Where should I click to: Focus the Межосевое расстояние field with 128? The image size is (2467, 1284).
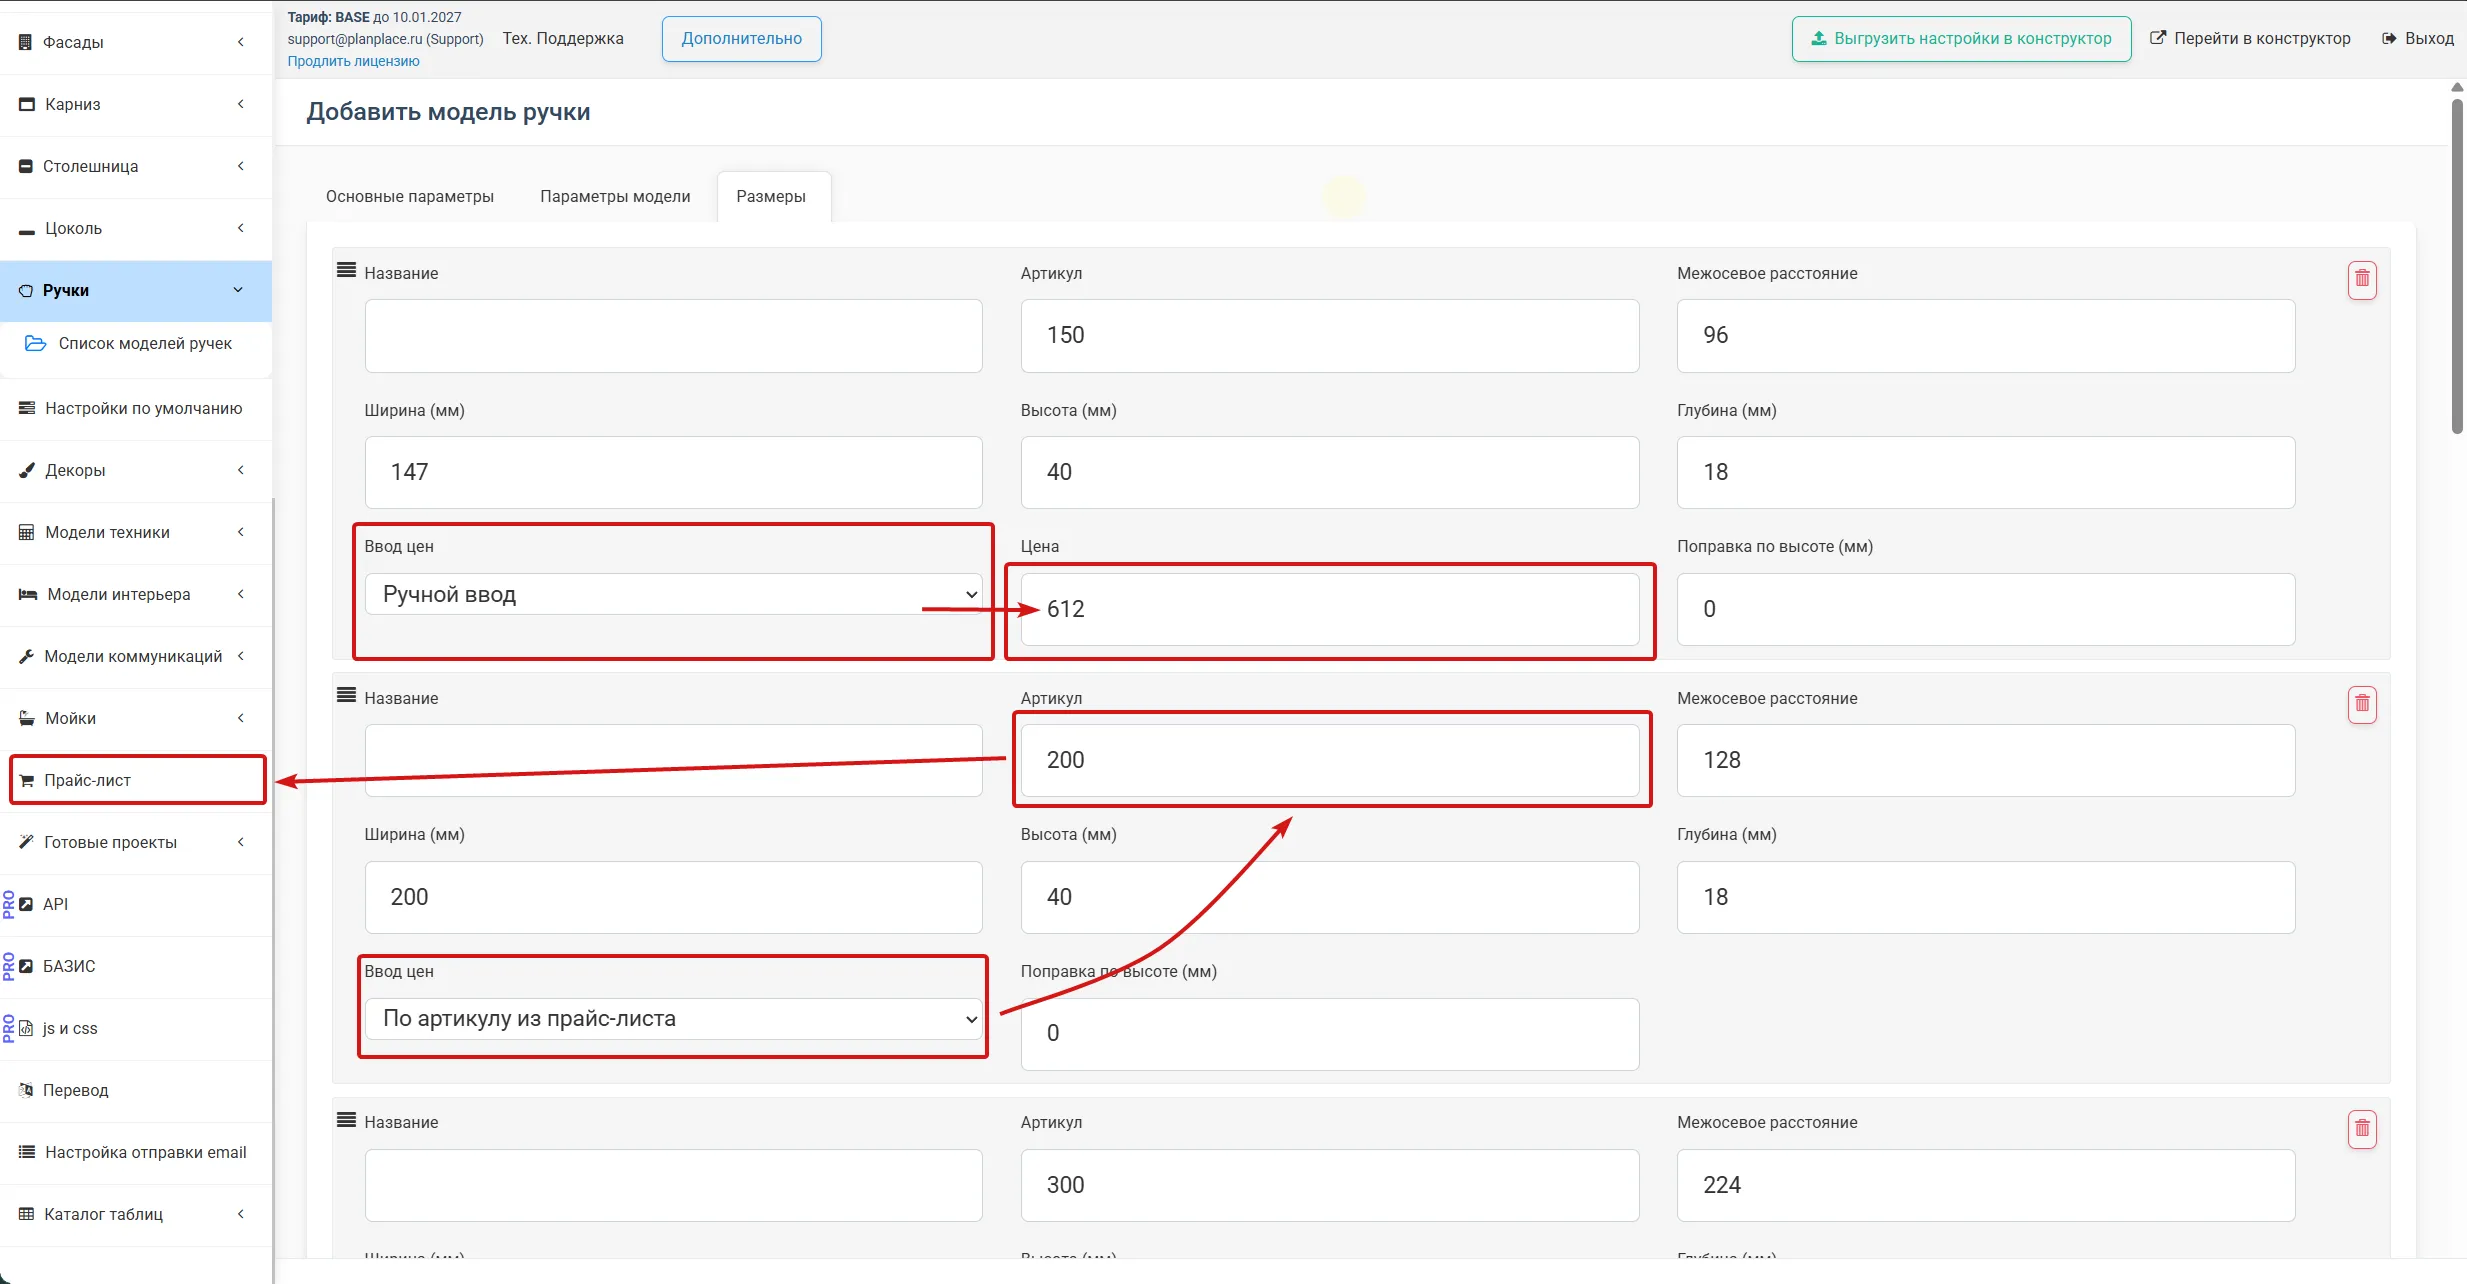tap(1985, 760)
